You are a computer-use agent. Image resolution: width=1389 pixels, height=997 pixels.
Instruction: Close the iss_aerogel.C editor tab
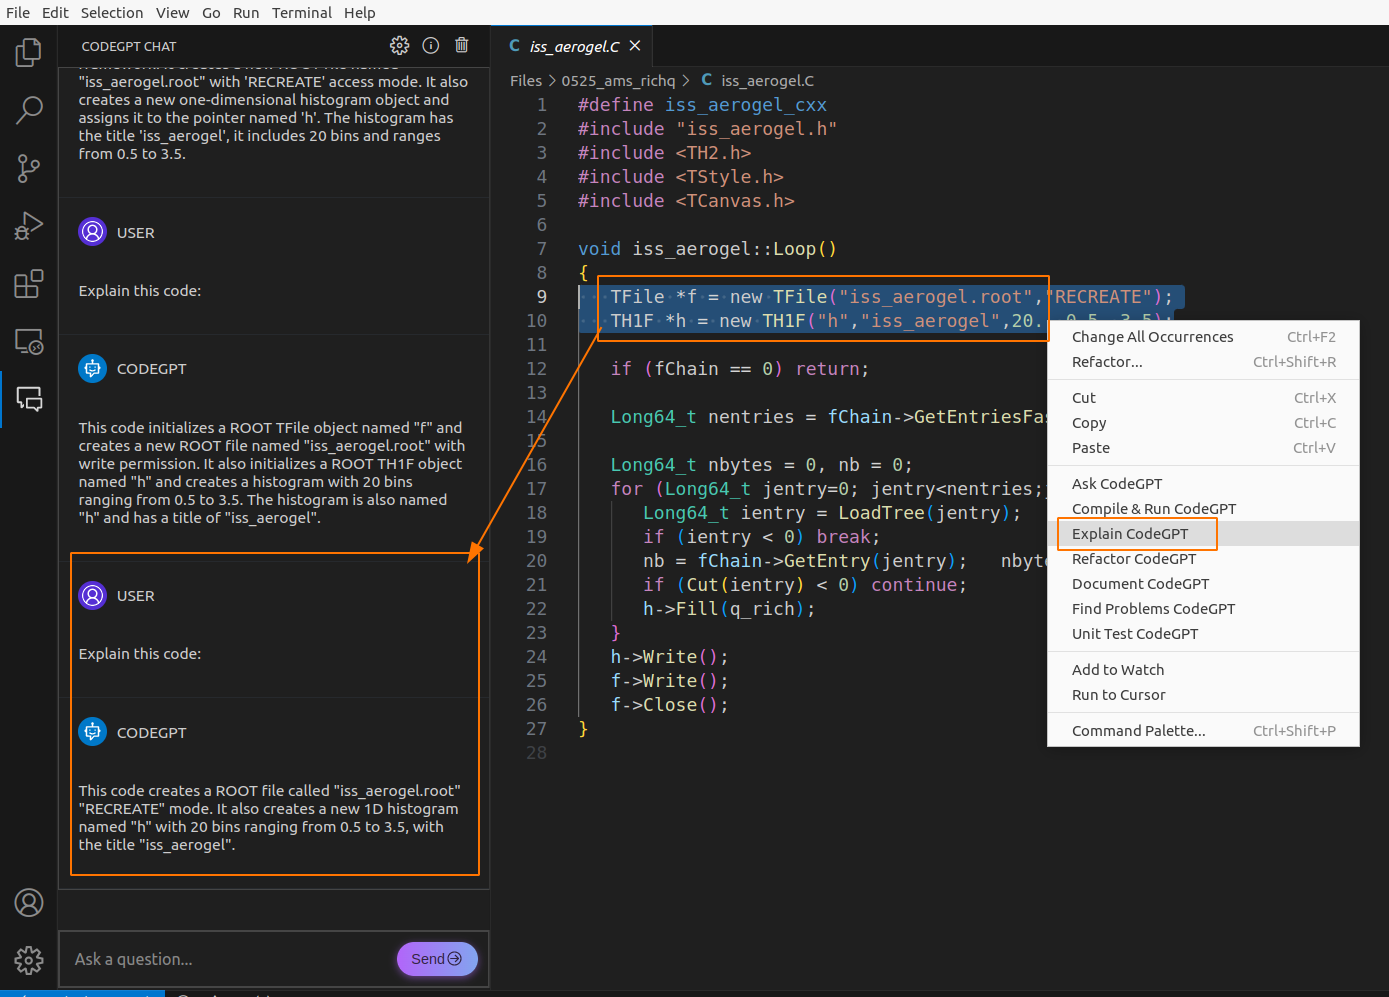pos(635,46)
